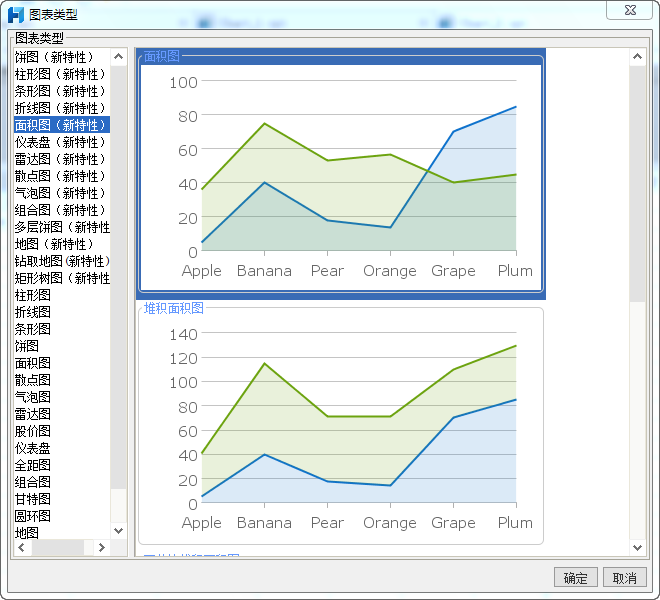Screen dimensions: 660x600
Task: Click chart list scroll down arrow
Action: 119,531
